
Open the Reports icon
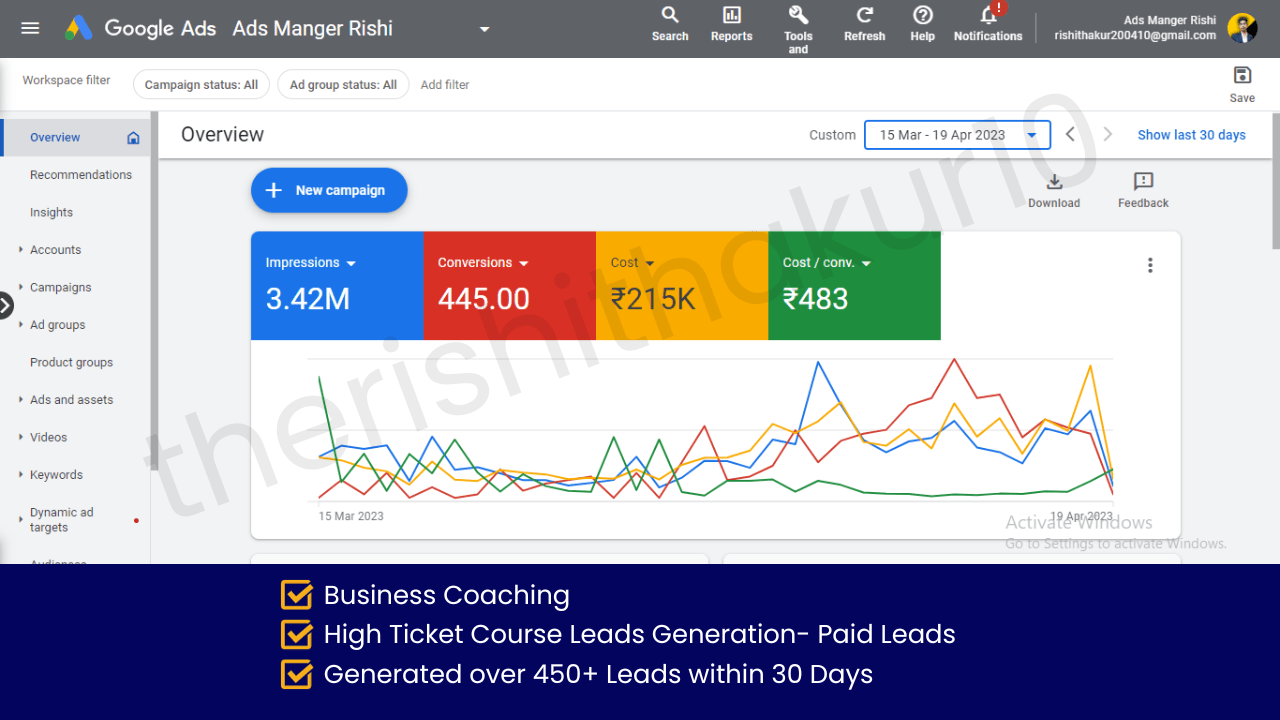(x=731, y=15)
